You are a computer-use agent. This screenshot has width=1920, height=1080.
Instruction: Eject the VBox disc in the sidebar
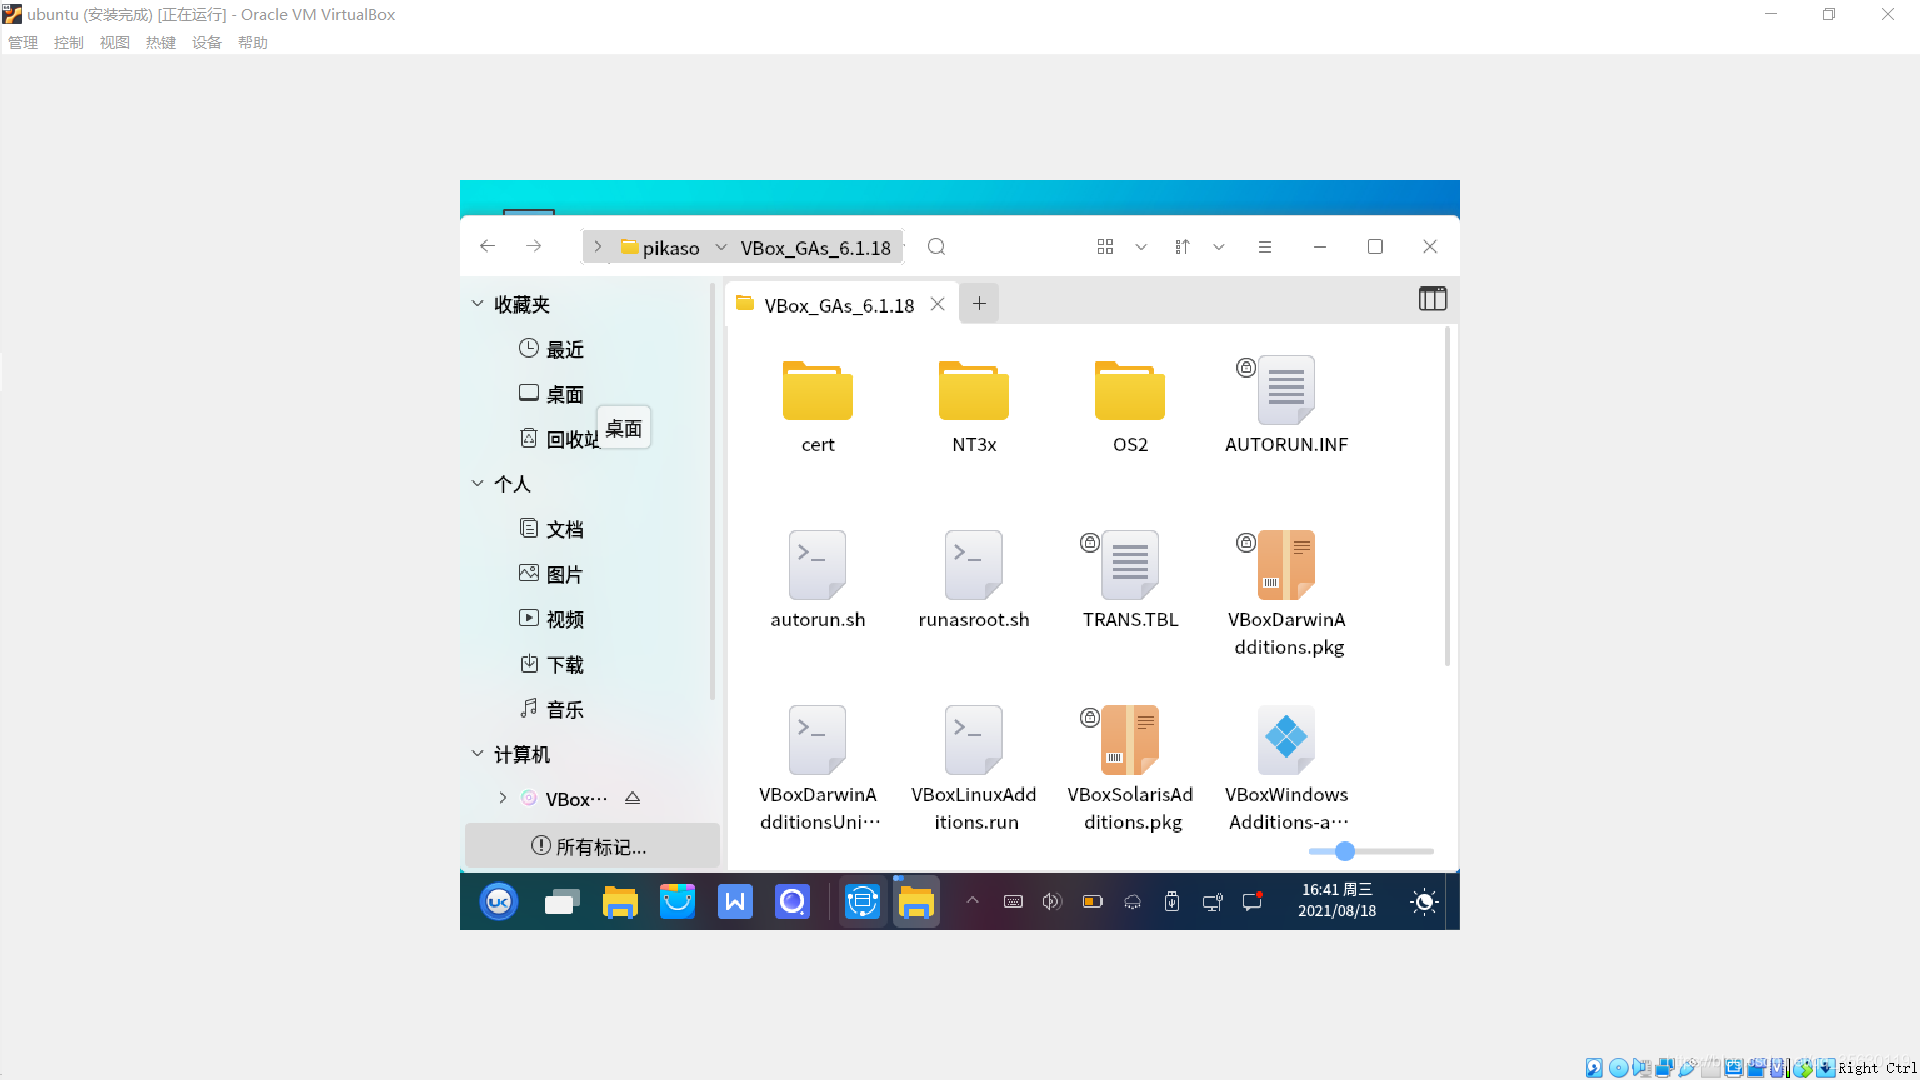click(x=632, y=798)
